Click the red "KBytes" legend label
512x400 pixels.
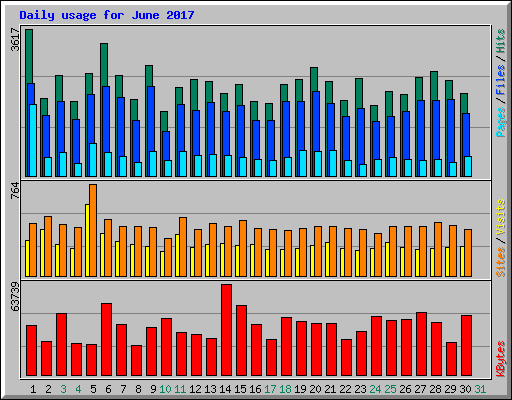(x=500, y=359)
